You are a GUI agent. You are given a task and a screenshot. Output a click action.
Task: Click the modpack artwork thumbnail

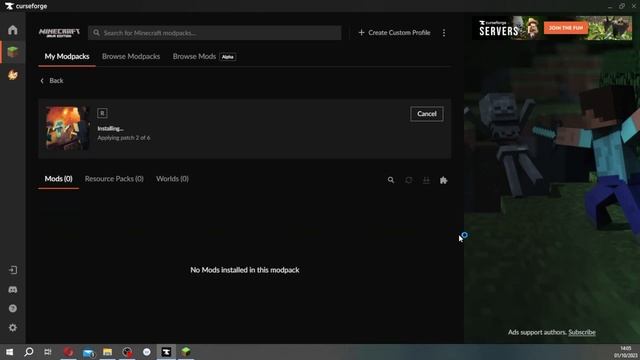click(67, 129)
